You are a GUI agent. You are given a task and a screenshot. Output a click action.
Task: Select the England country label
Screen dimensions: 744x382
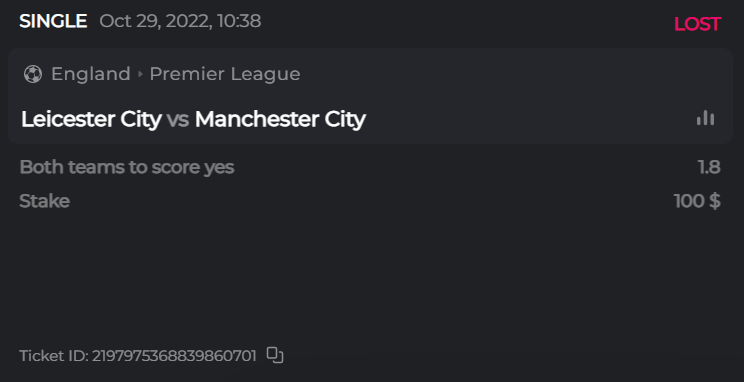[x=91, y=74]
